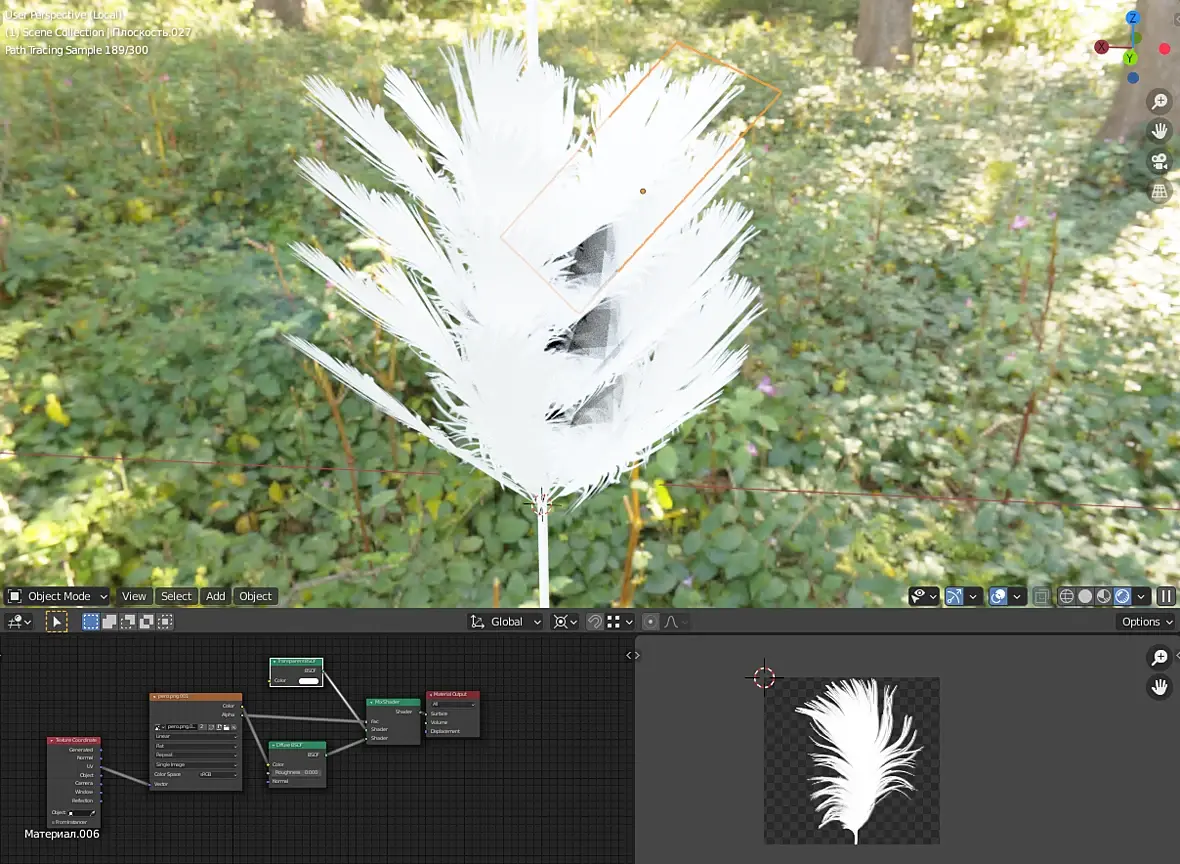
Task: Click the transform orientation axes icon
Action: coord(477,622)
